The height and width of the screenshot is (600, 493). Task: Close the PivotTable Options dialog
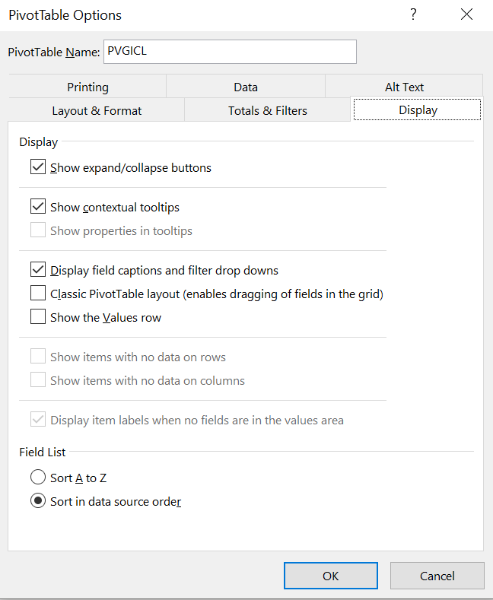click(x=467, y=15)
